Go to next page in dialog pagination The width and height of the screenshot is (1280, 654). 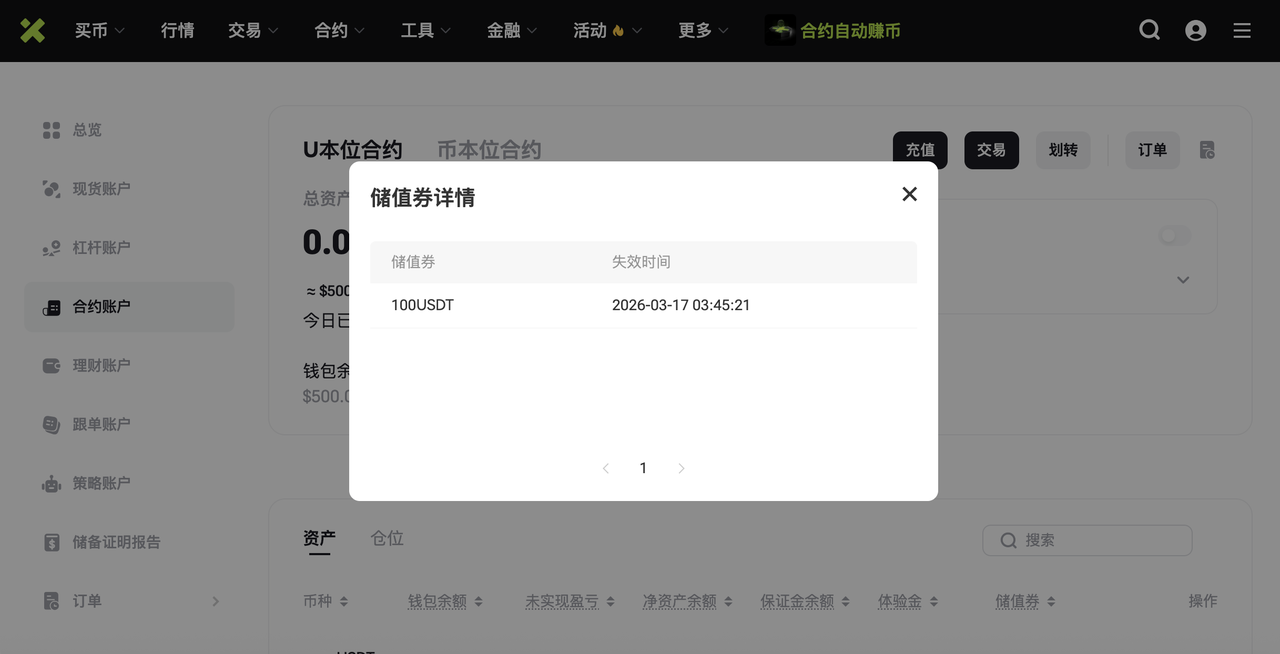(681, 468)
